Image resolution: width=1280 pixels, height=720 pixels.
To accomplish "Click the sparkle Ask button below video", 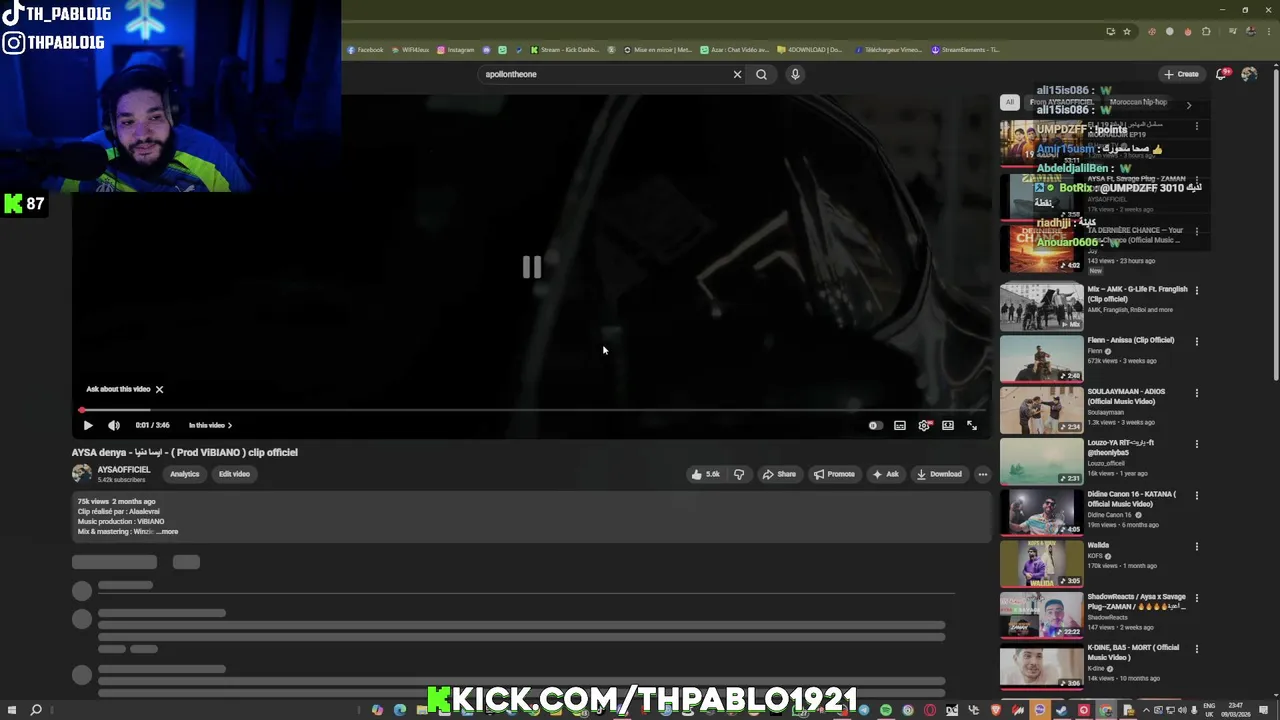I will [885, 474].
